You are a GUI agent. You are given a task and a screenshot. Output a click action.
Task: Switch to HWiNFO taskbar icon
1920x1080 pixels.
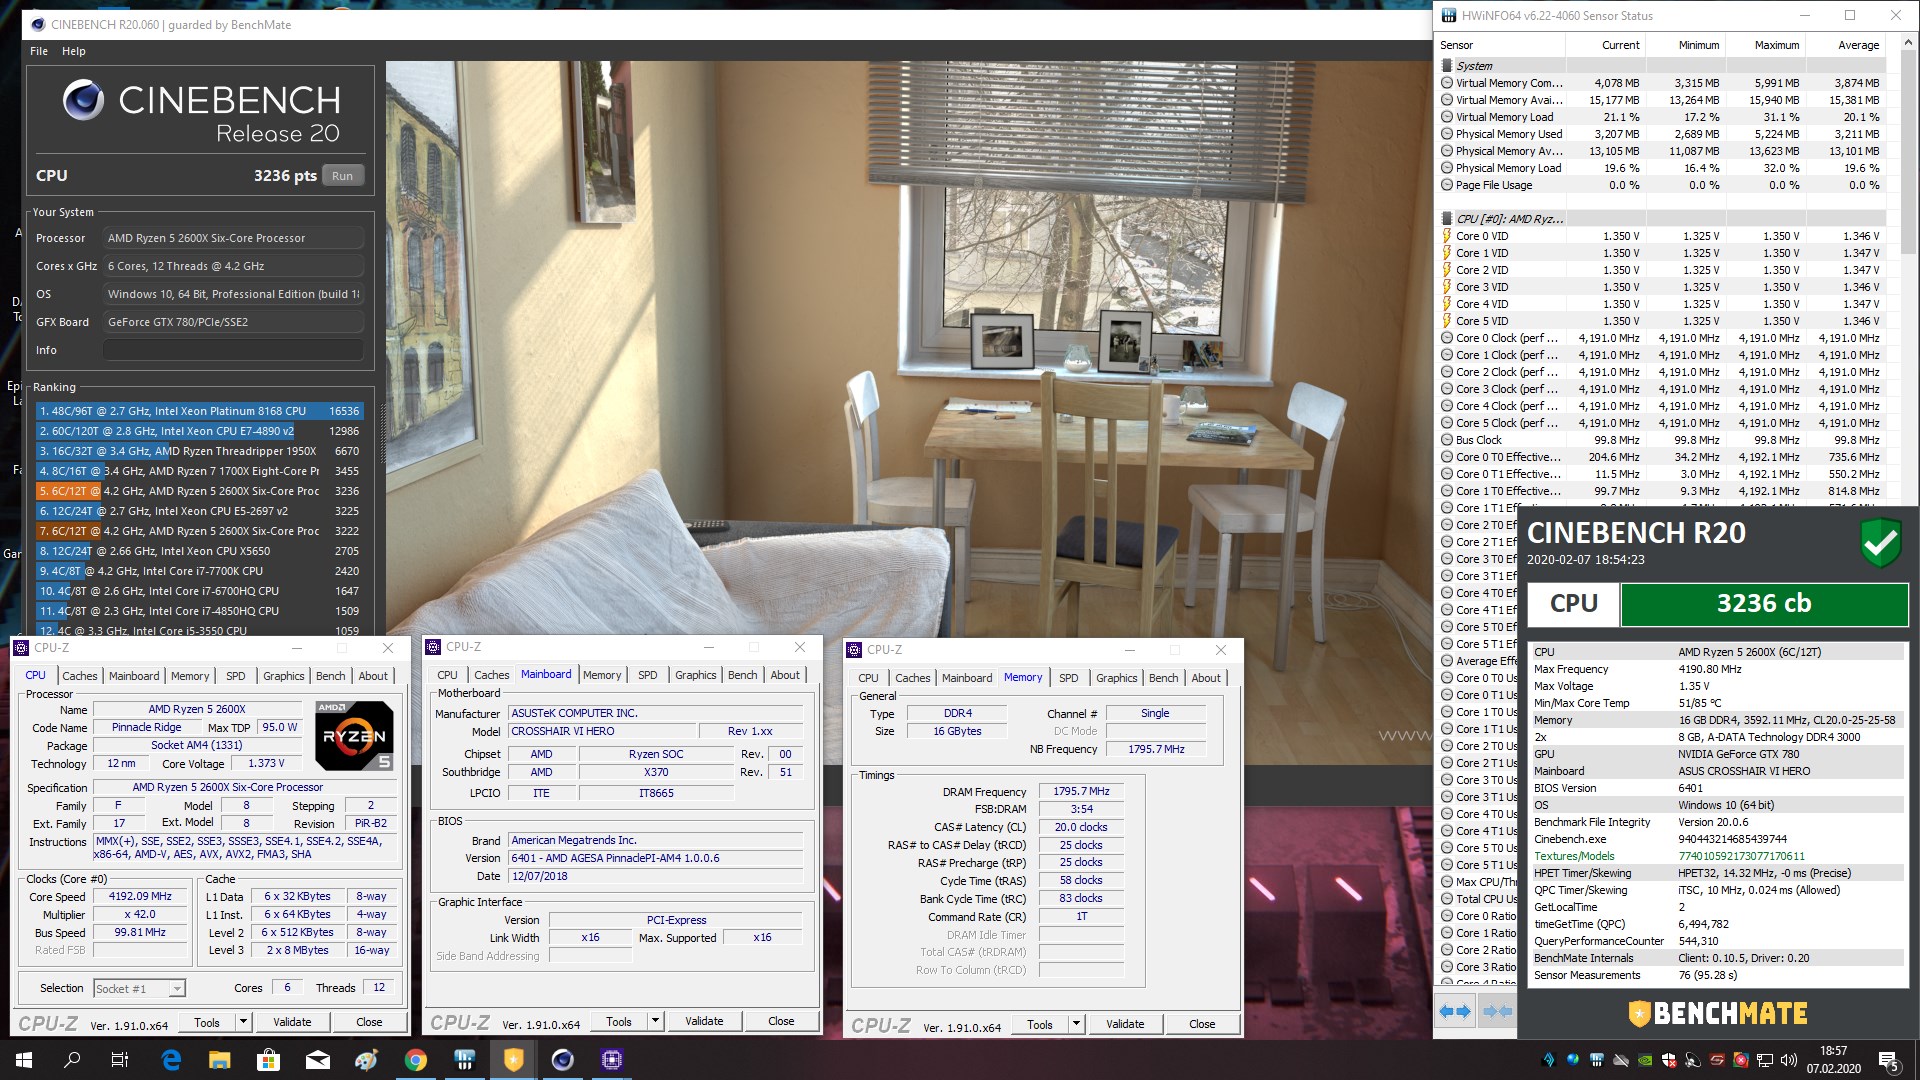[464, 1060]
